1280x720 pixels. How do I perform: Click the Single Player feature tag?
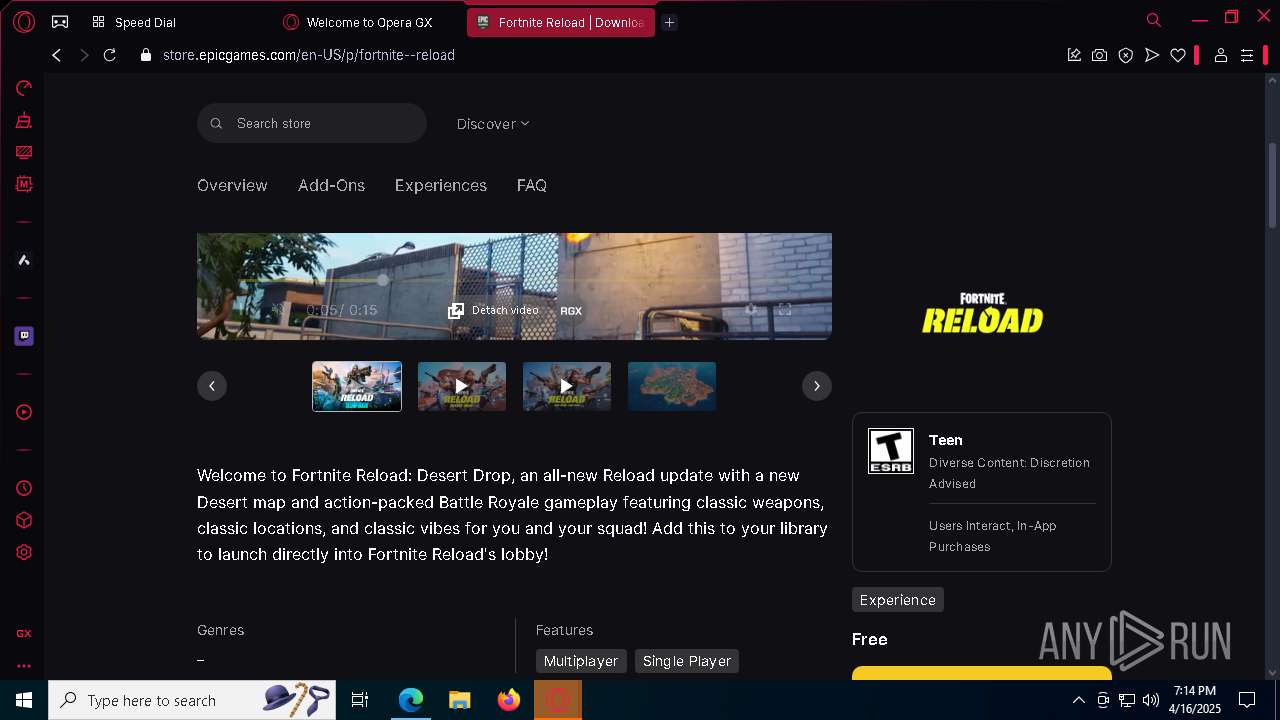tap(687, 661)
